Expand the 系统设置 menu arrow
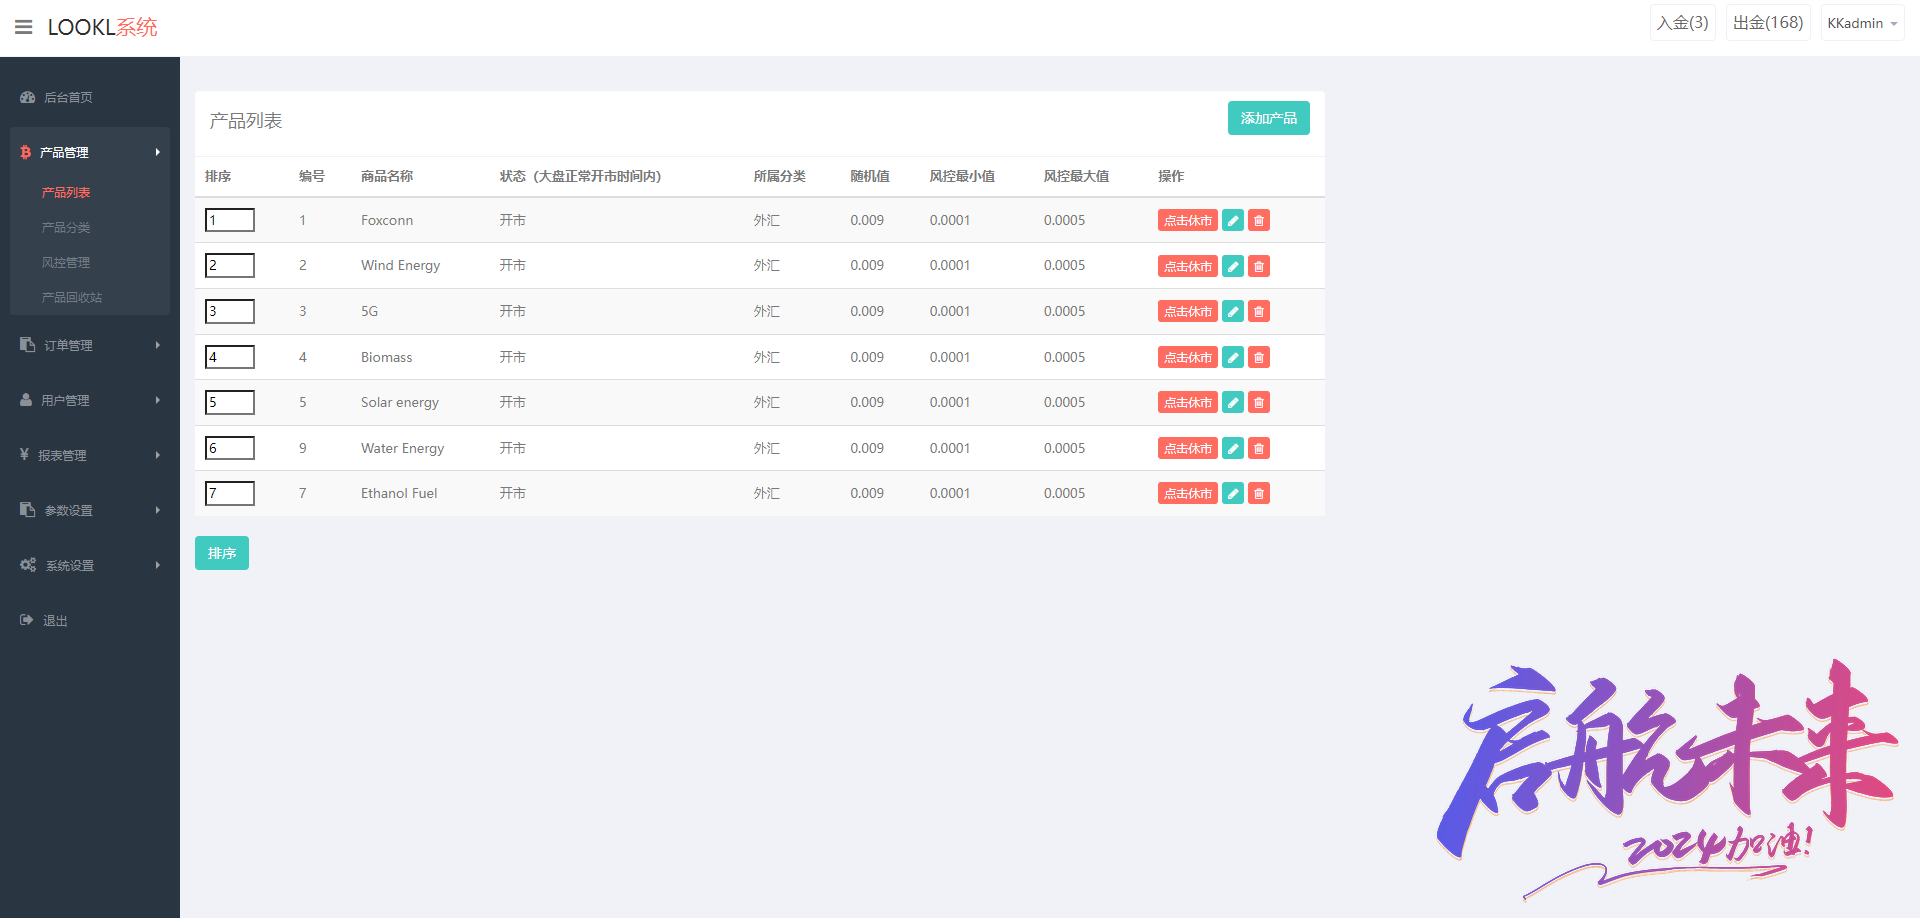 pyautogui.click(x=157, y=565)
